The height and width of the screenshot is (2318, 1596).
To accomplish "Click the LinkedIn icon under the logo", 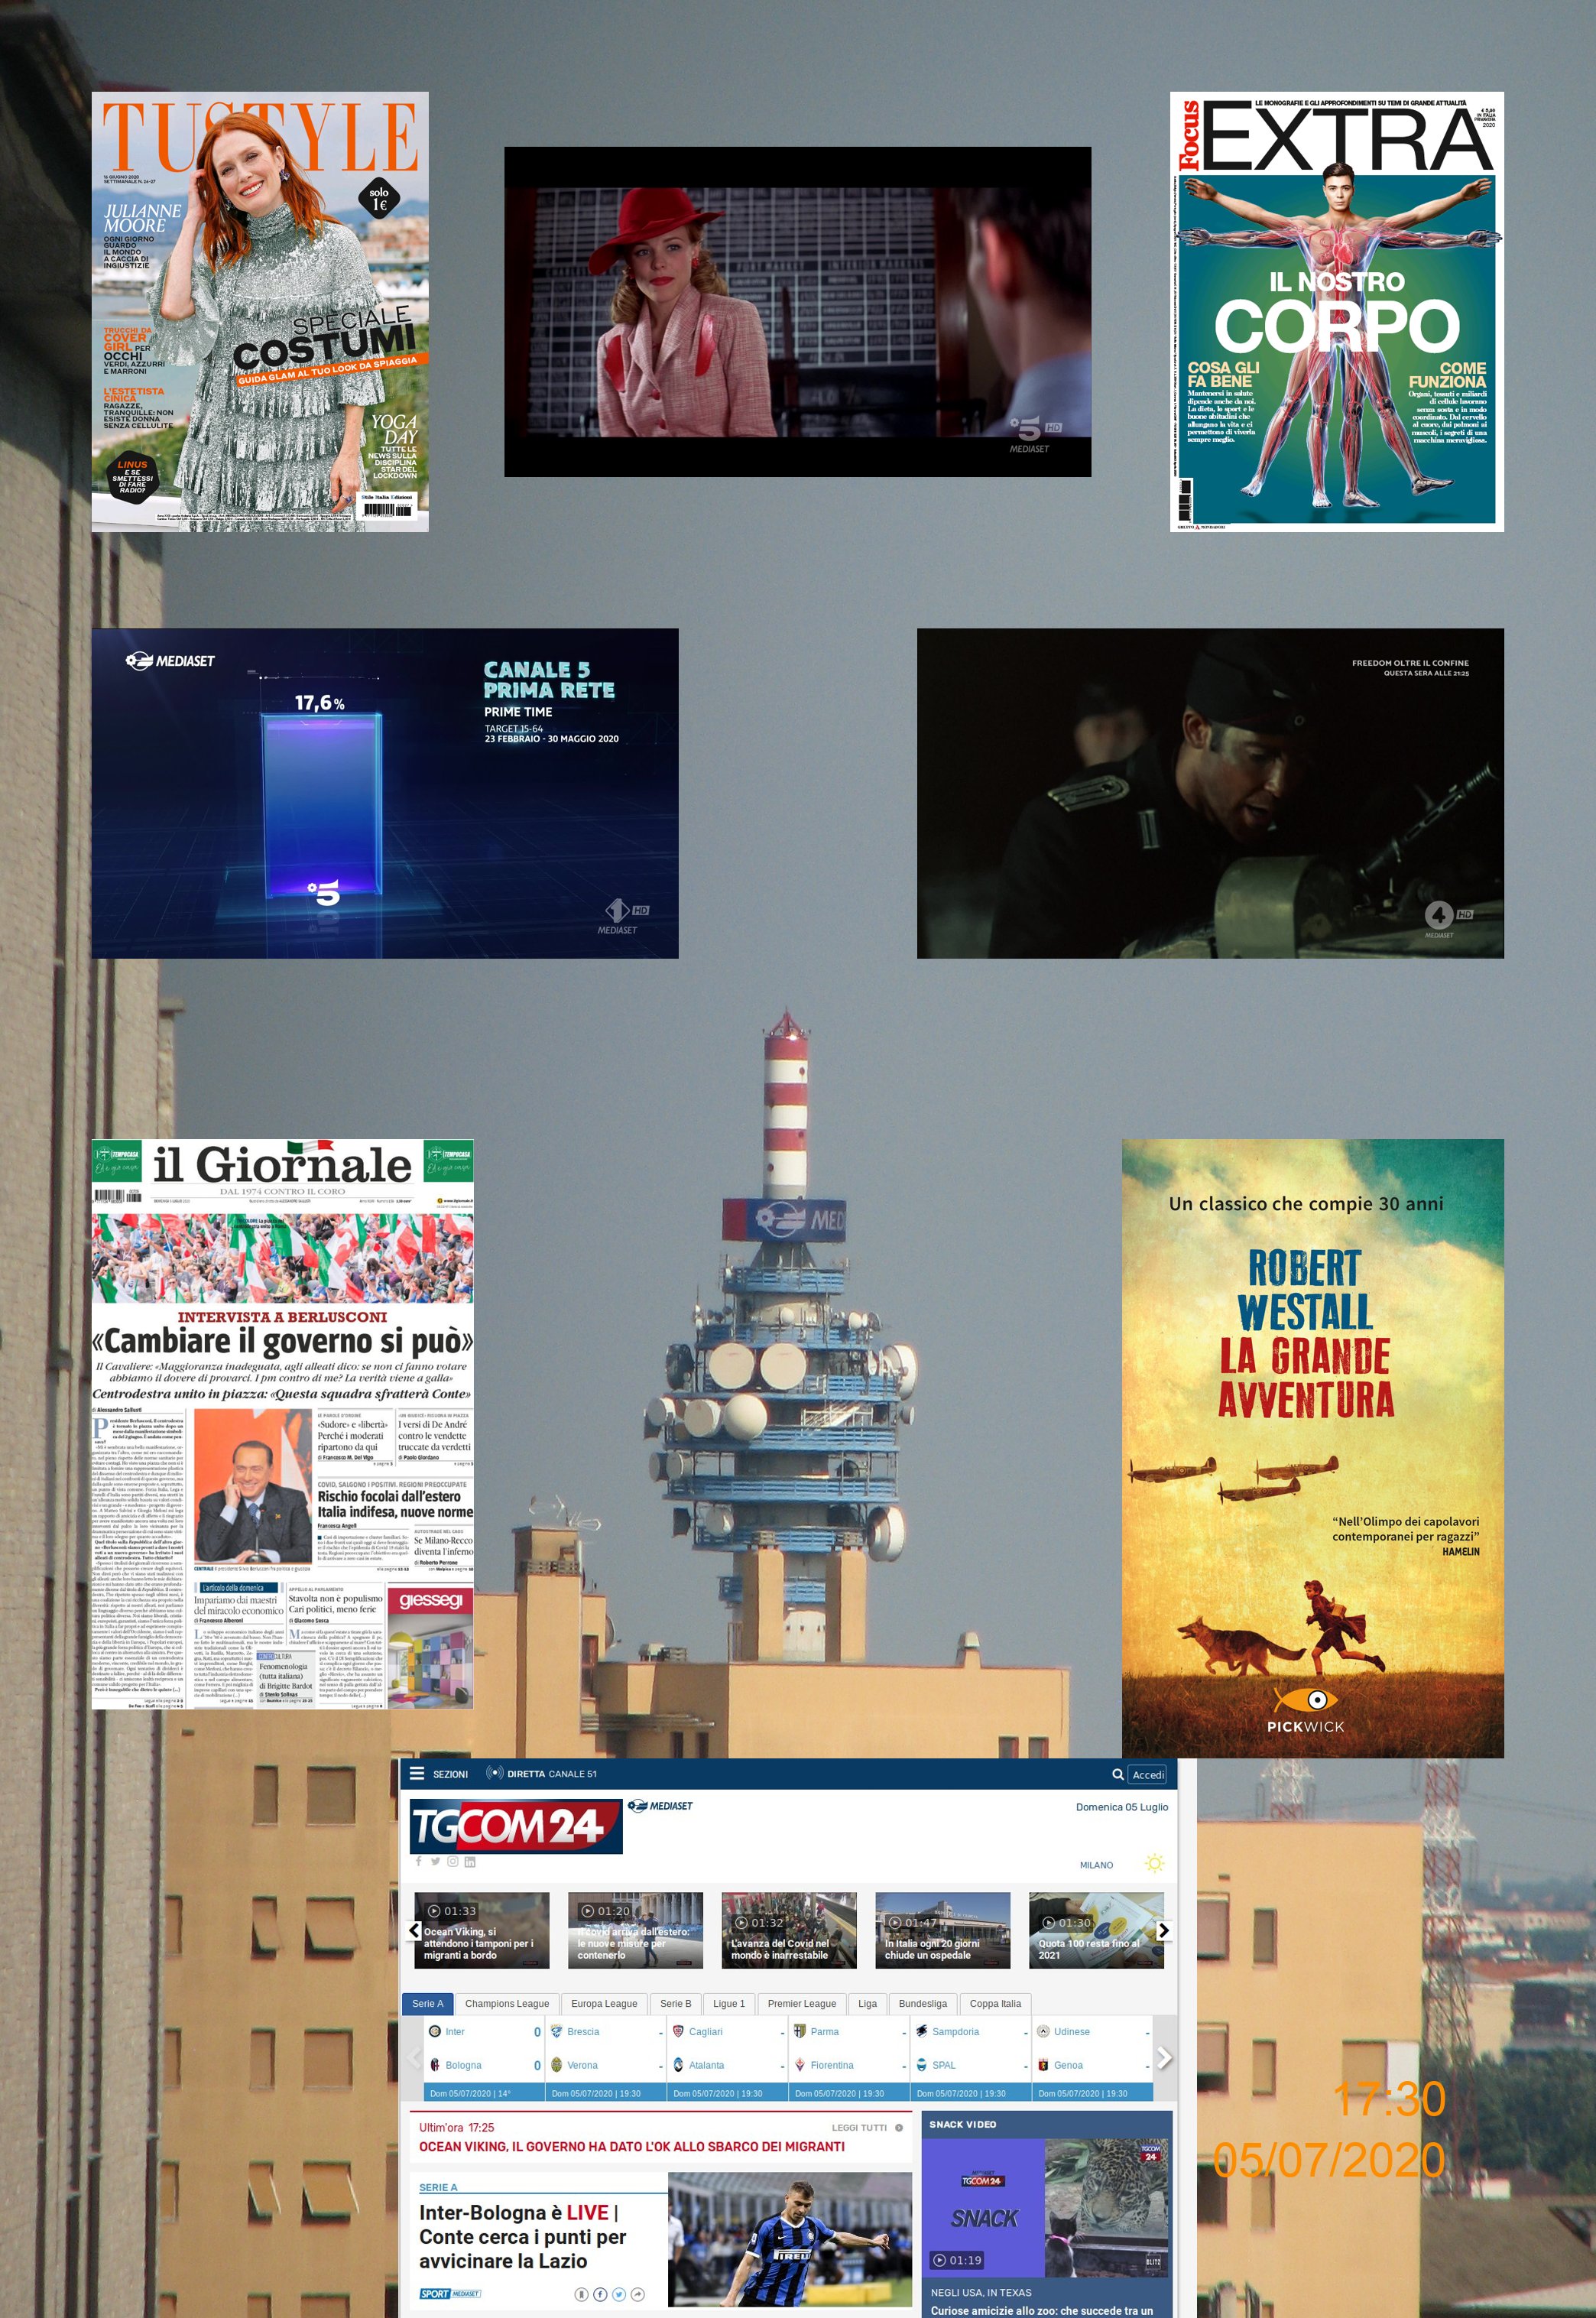I will 470,1862.
